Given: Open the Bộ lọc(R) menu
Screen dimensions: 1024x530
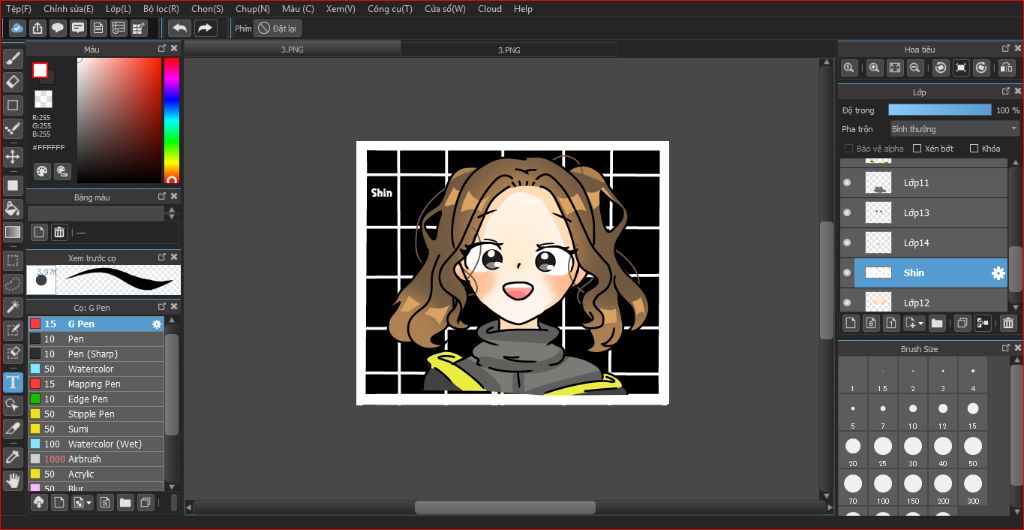Looking at the screenshot, I should [x=161, y=9].
